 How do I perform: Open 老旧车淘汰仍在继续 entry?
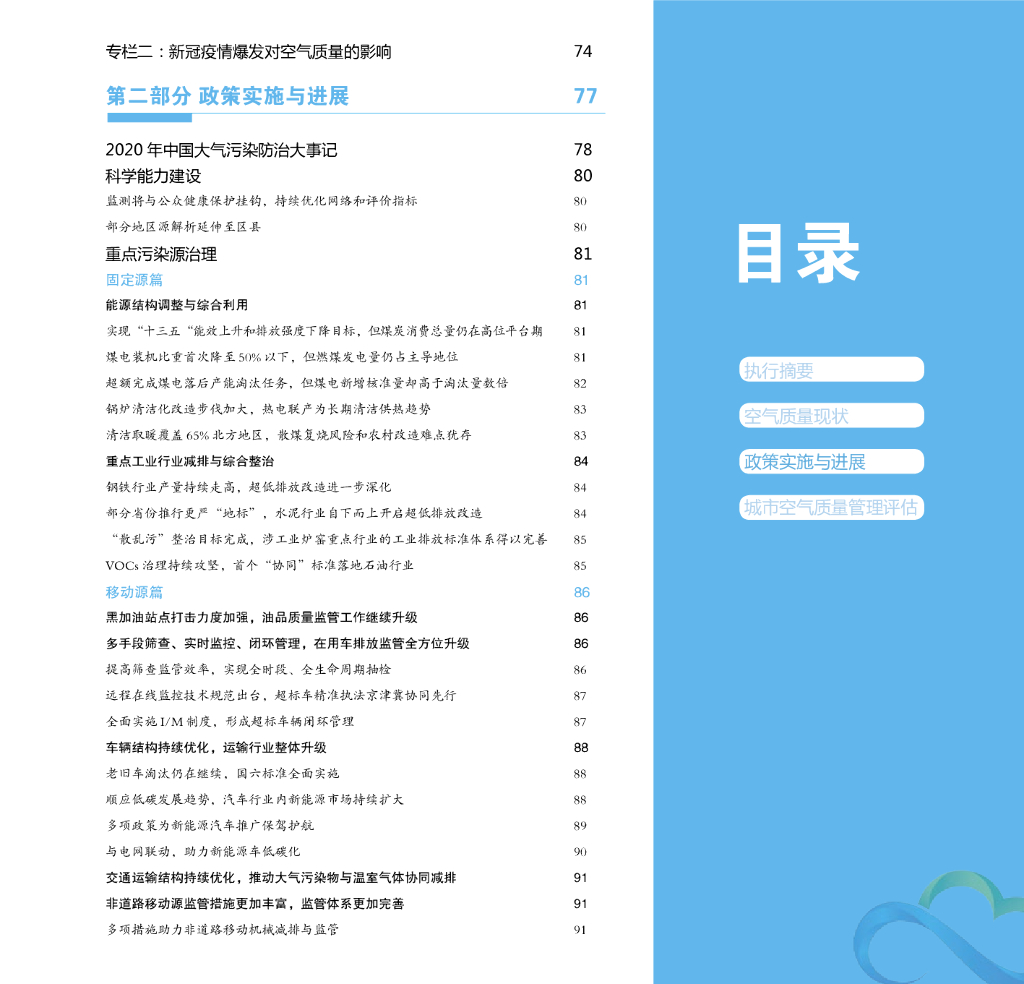(x=223, y=774)
